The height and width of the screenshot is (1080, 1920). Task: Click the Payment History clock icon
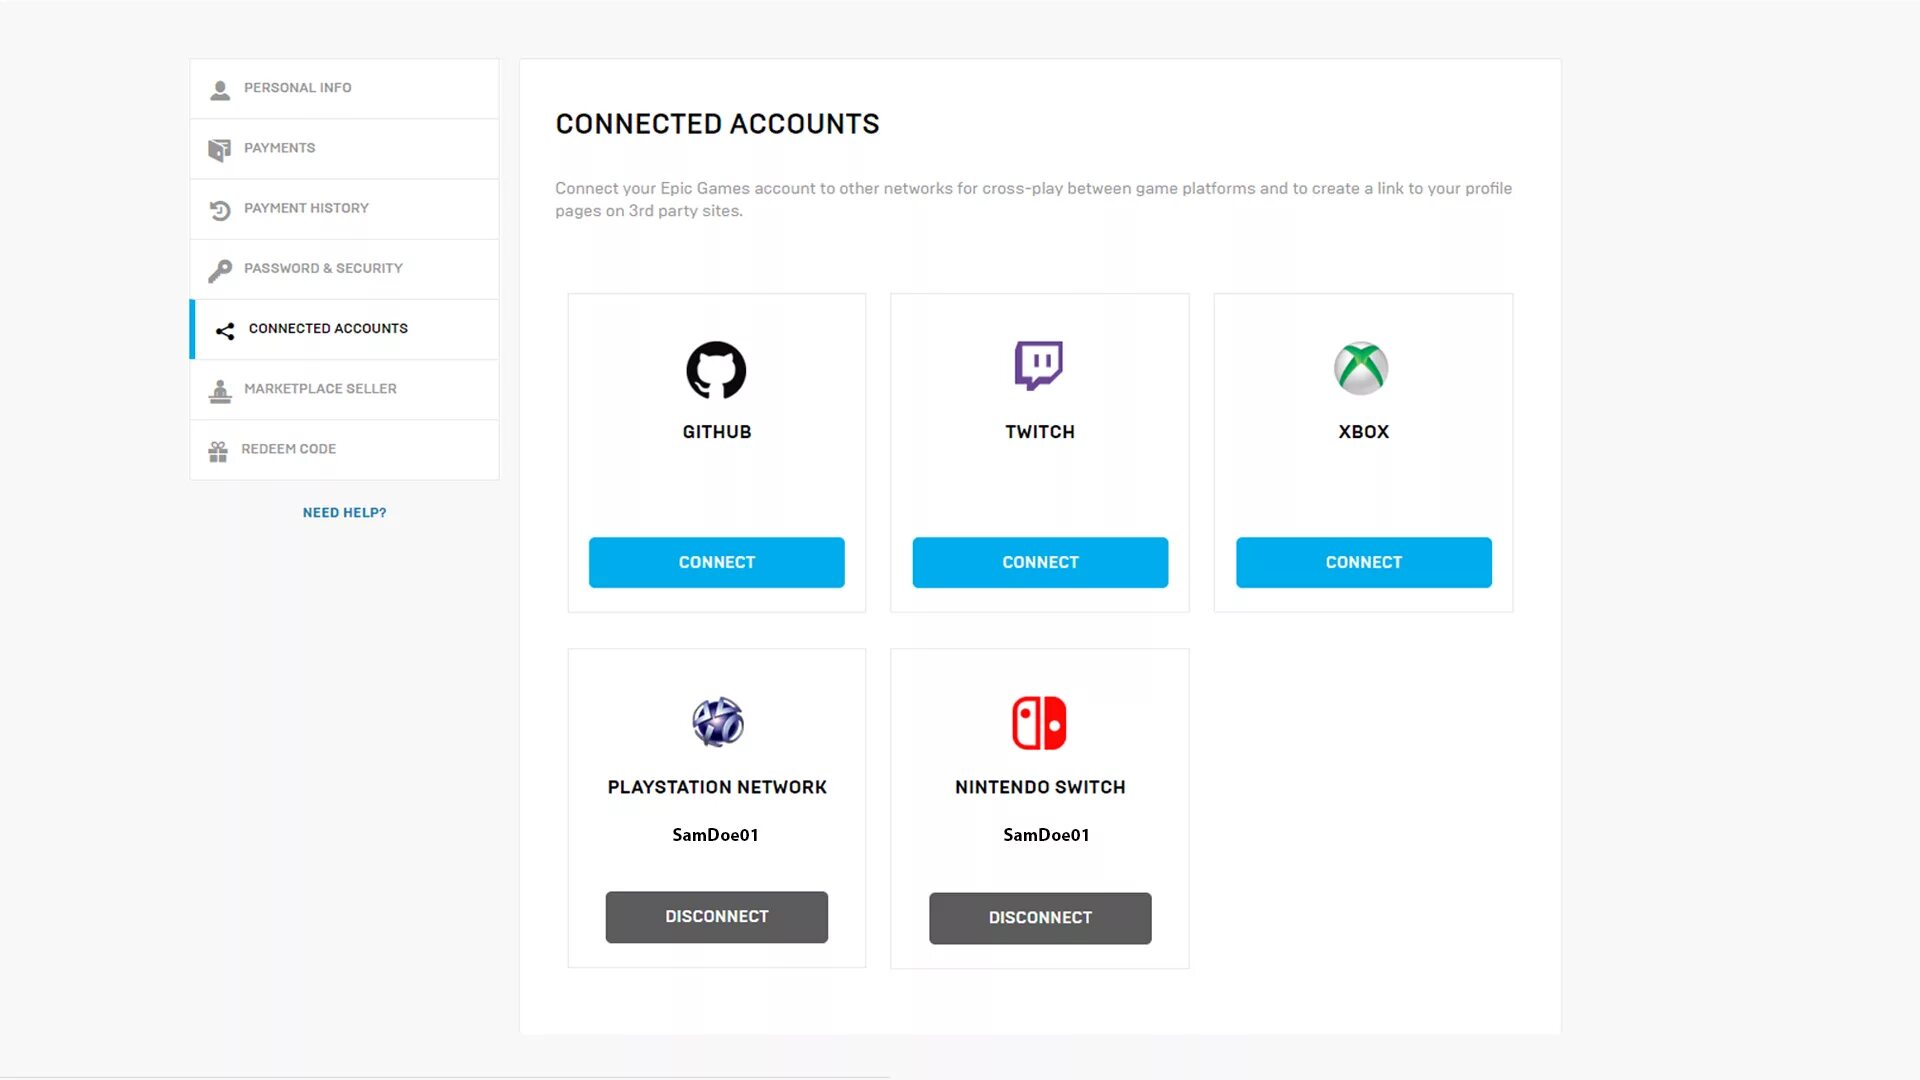click(x=220, y=210)
